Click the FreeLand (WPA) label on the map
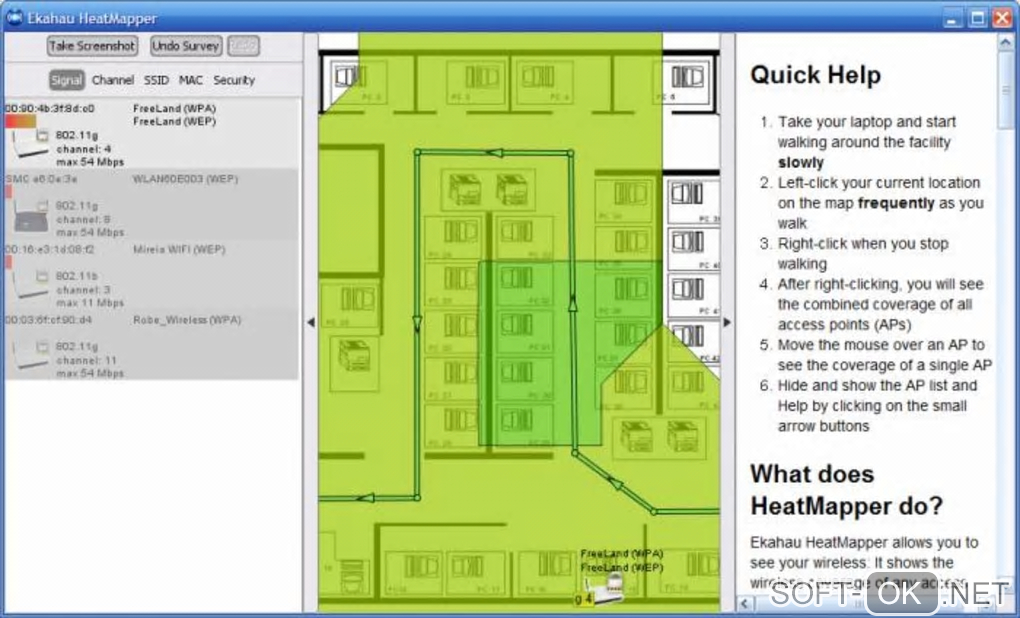This screenshot has height=618, width=1020. [x=622, y=554]
